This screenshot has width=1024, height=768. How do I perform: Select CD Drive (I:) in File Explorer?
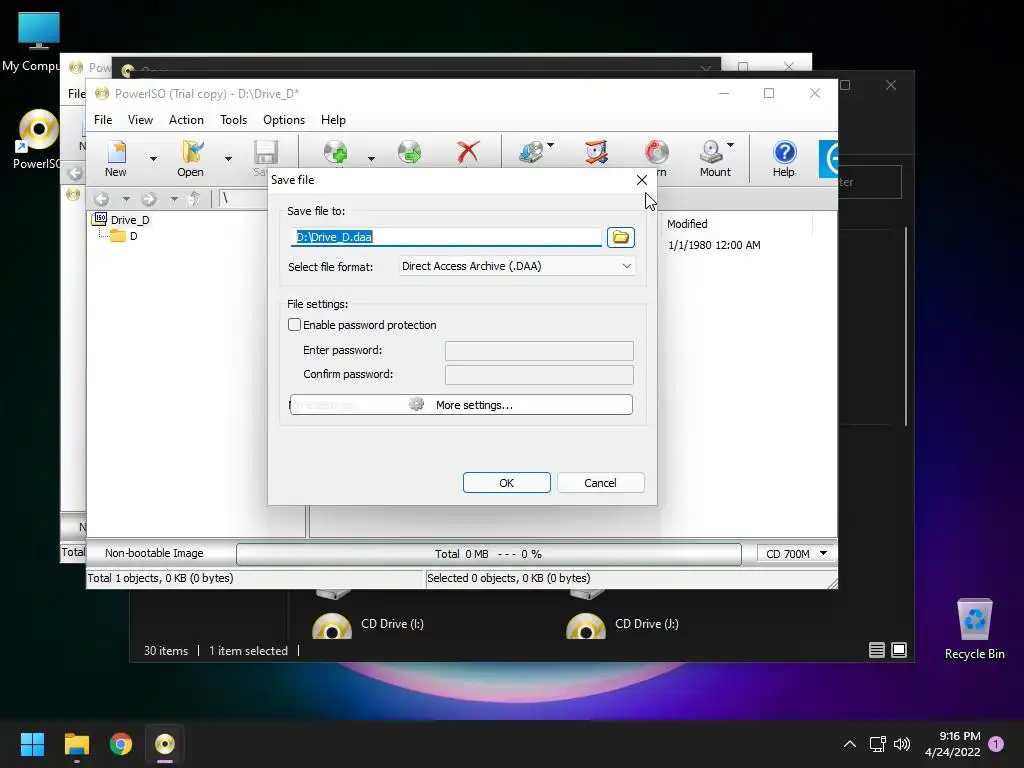(369, 624)
